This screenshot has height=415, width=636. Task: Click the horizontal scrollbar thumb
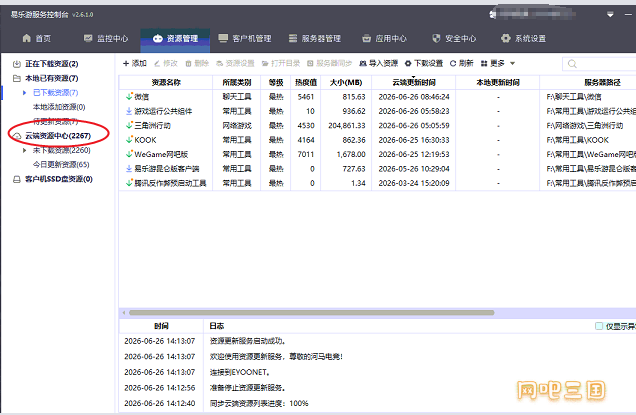(x=312, y=313)
